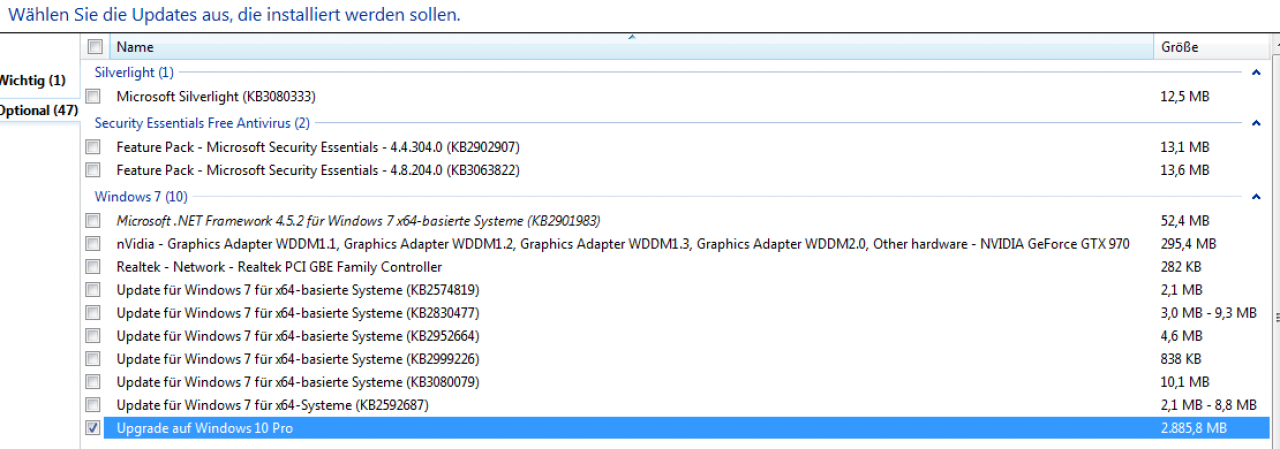Viewport: 1280px width, 449px height.
Task: Select update text for KB3080079
Action: pyautogui.click(x=297, y=382)
